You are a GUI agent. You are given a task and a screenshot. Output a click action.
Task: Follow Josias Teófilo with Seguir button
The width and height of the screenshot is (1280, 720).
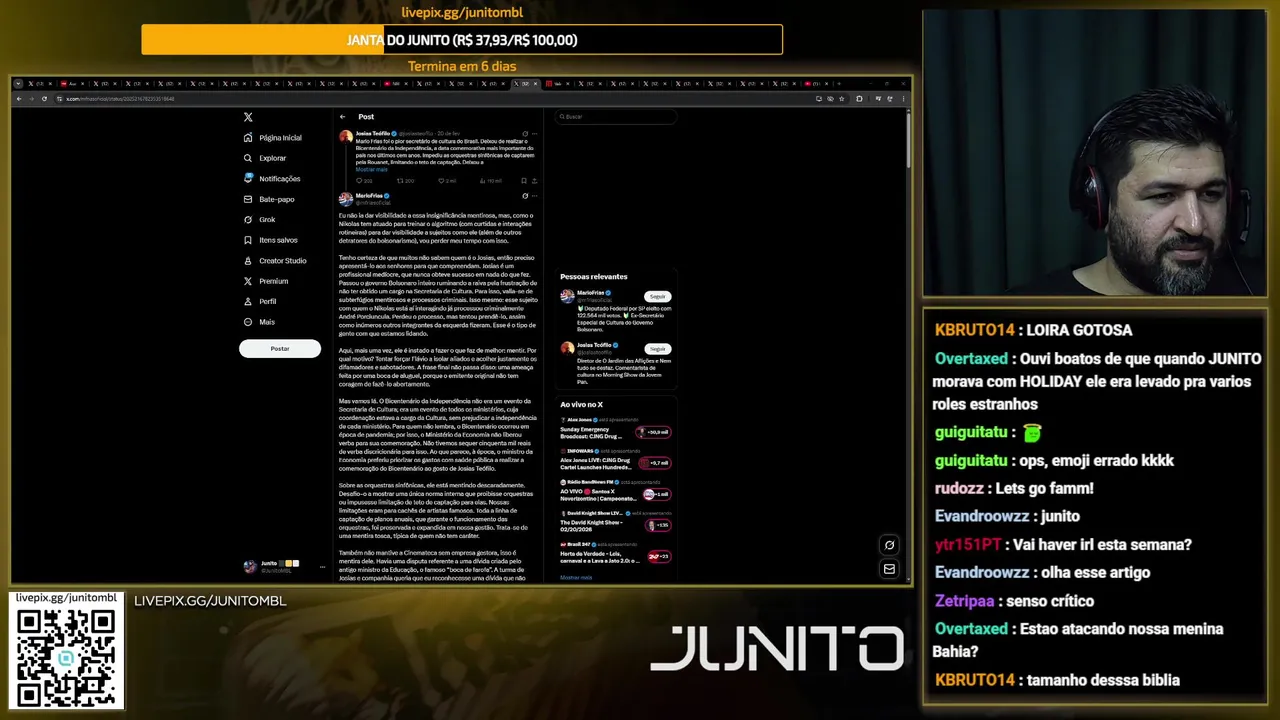658,349
